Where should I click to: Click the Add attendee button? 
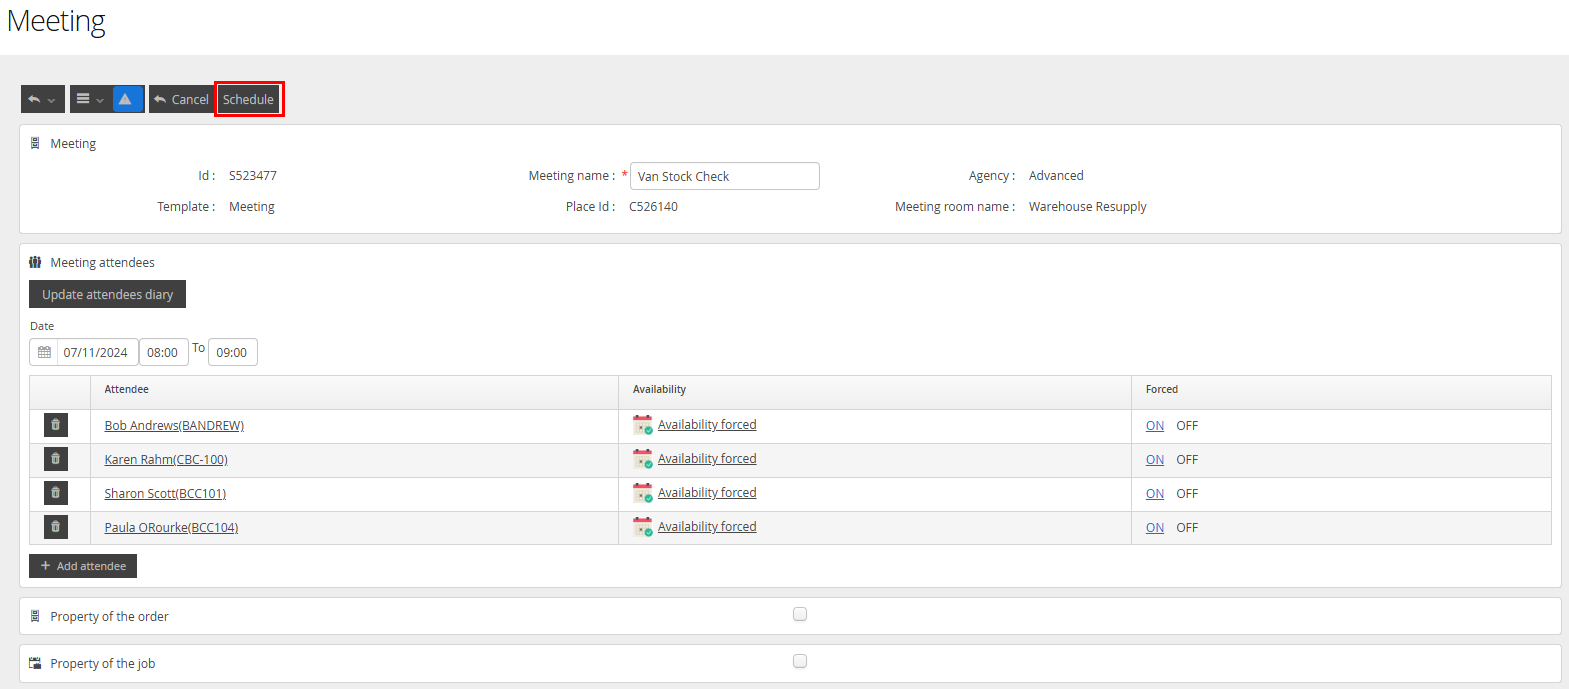(83, 566)
